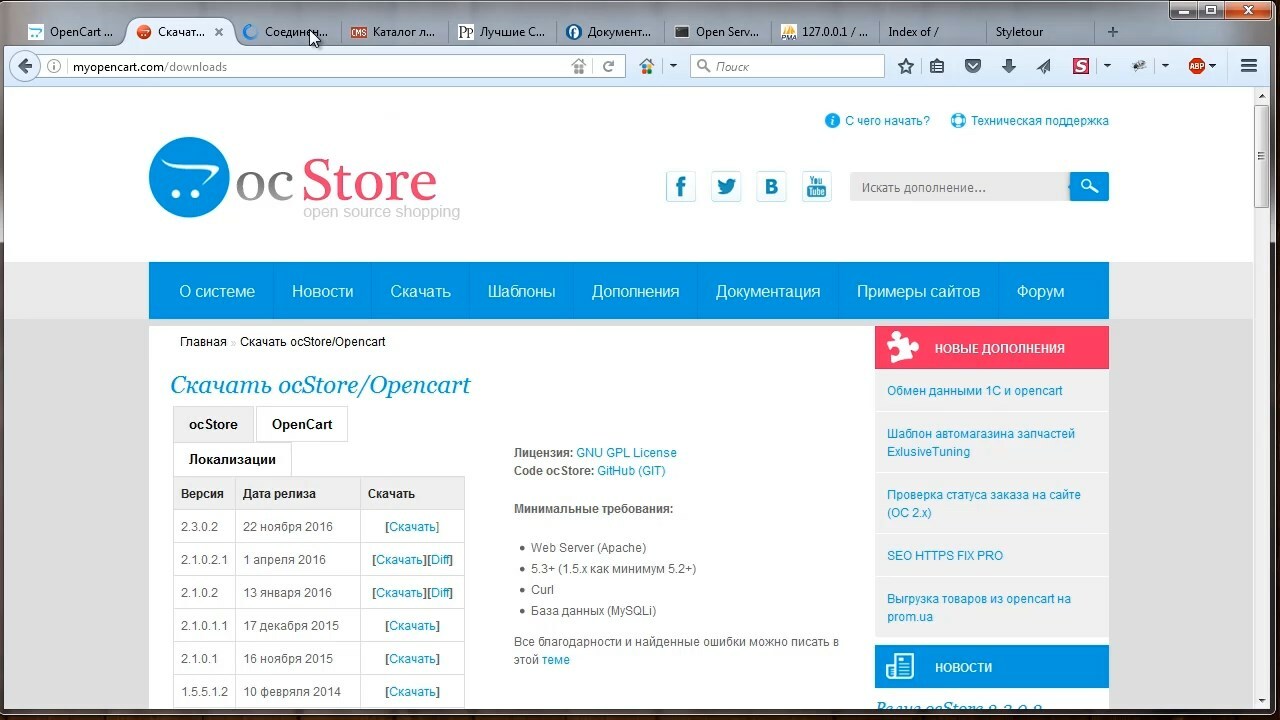Viewport: 1280px width, 720px height.
Task: Open the О системе menu item
Action: (x=217, y=292)
